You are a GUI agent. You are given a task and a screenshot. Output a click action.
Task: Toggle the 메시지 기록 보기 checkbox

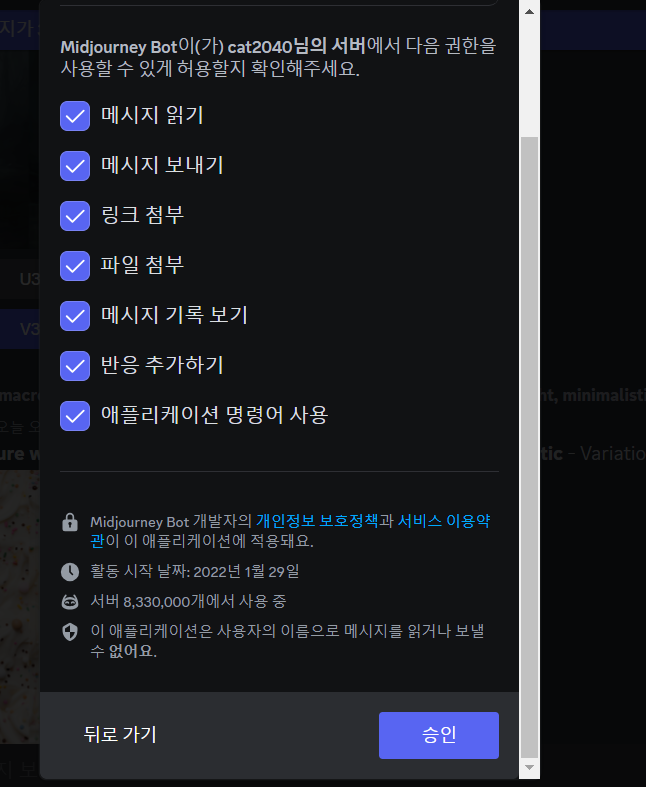[x=75, y=316]
